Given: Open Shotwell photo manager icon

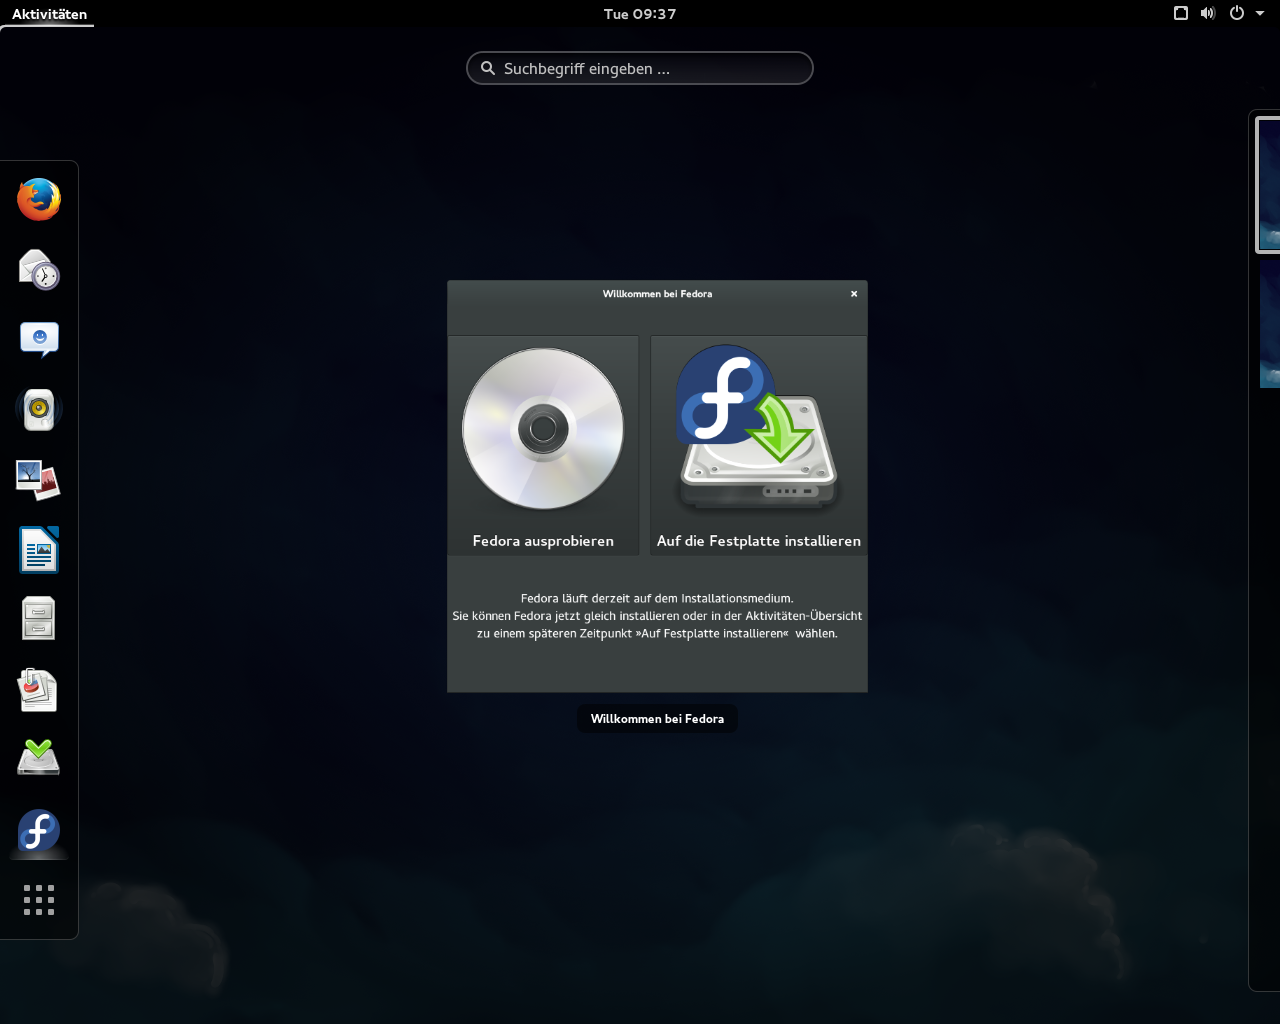Looking at the screenshot, I should (x=39, y=479).
